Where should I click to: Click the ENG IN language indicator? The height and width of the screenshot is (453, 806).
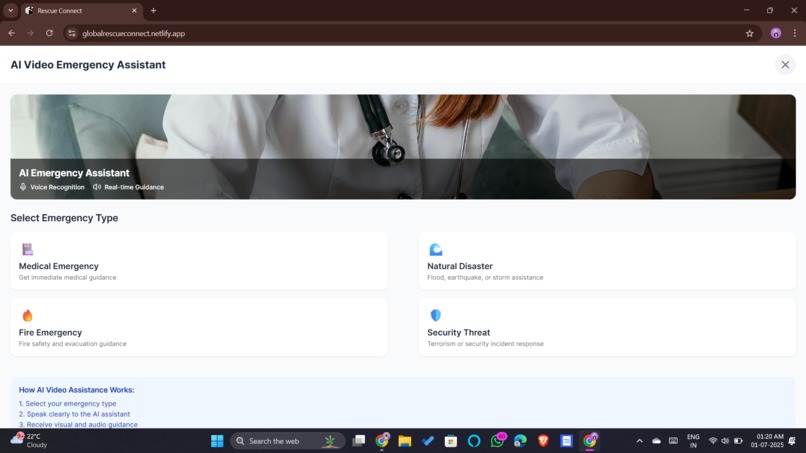[693, 441]
